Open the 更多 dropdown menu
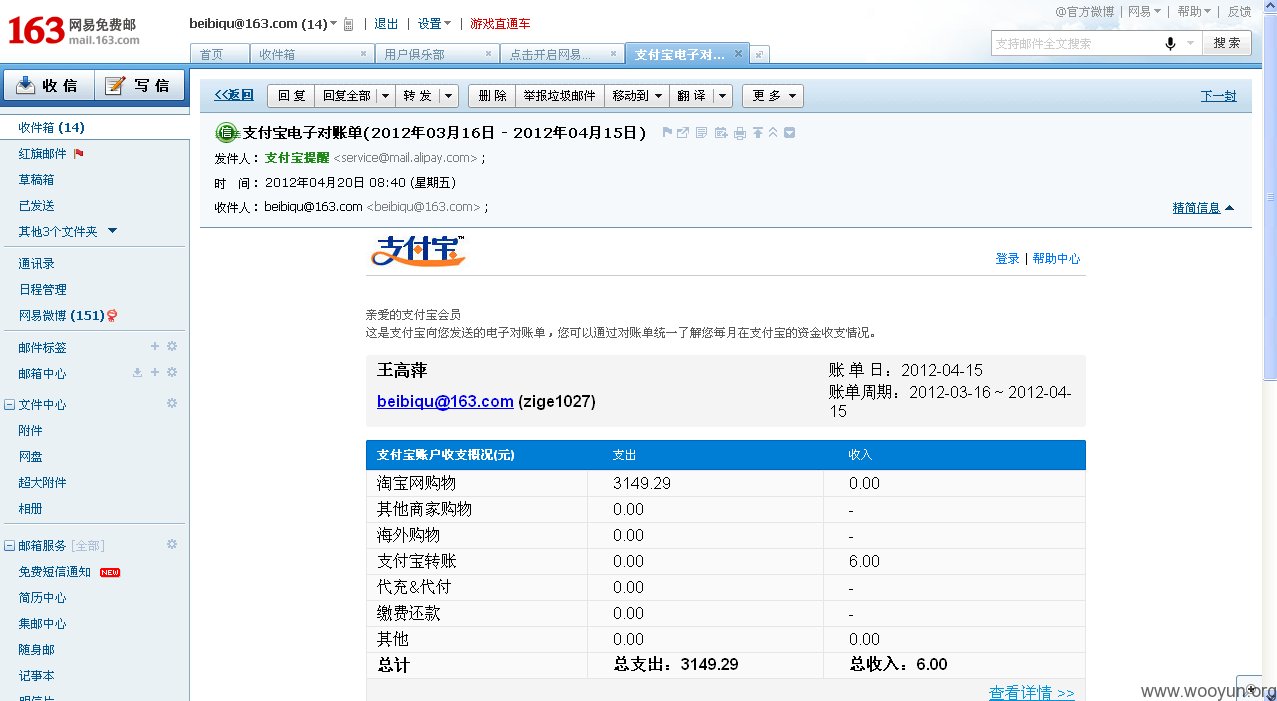The image size is (1277, 701). coord(773,96)
